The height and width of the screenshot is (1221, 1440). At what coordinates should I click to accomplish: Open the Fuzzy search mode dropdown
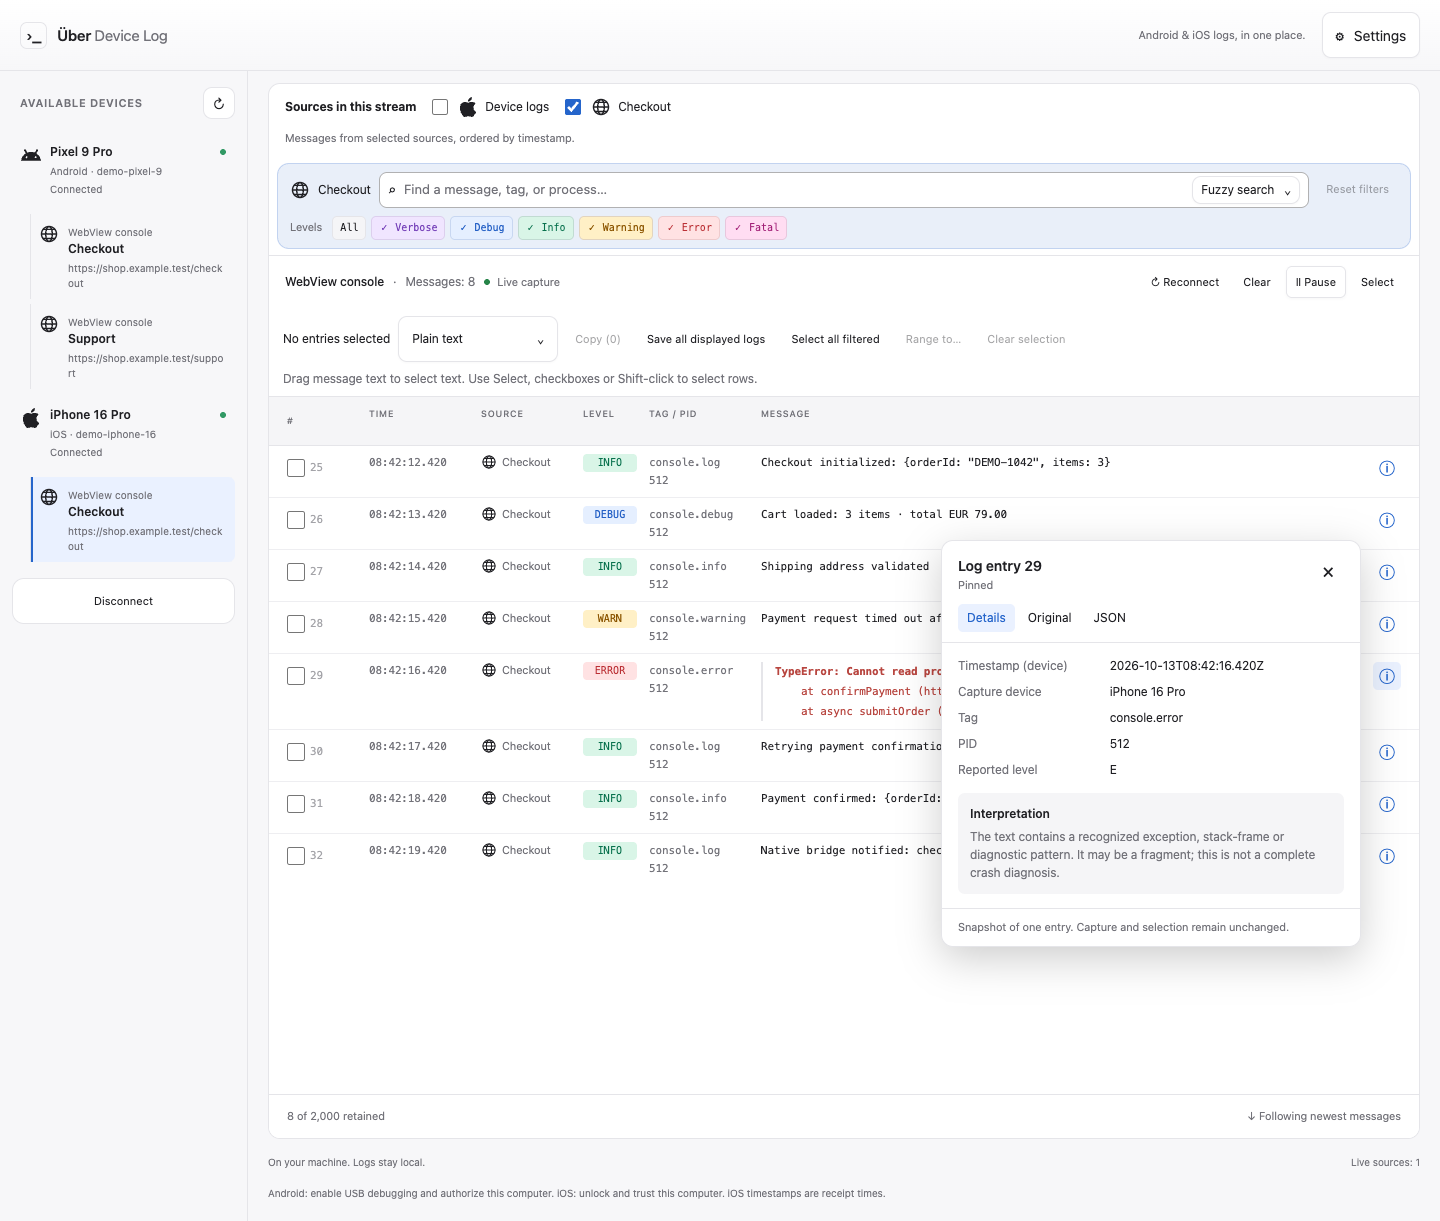pos(1246,190)
